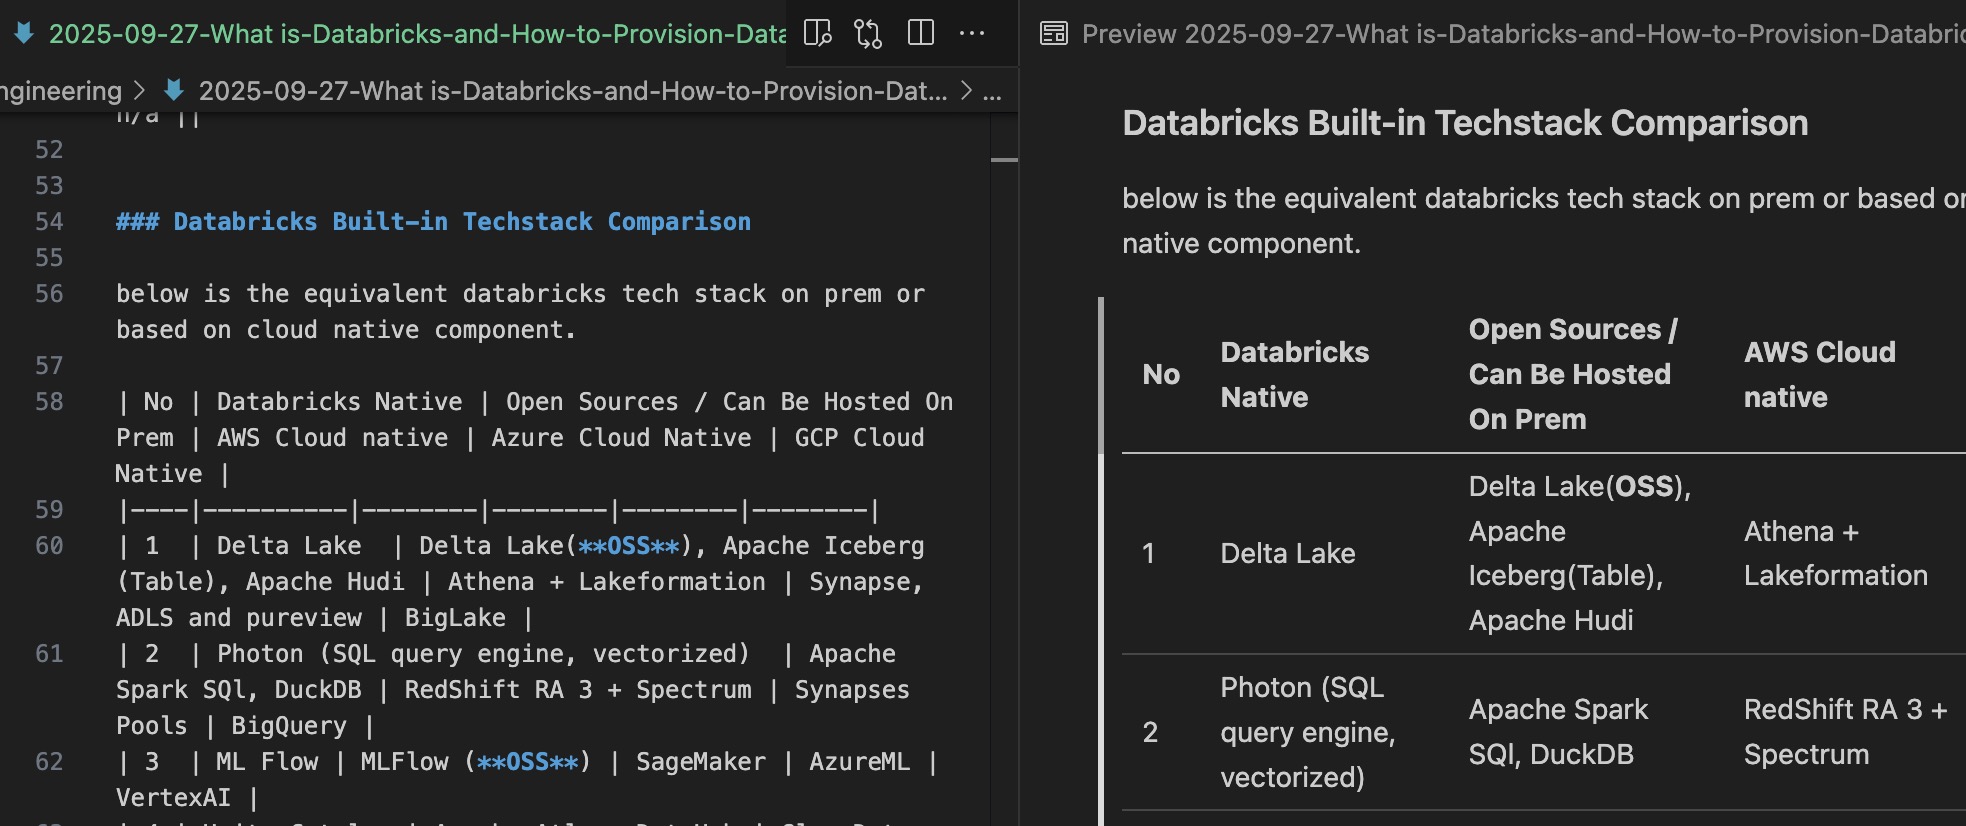1966x826 pixels.
Task: Click 'Apache Spark SQl, DuckDB' preview cell
Action: click(1558, 733)
